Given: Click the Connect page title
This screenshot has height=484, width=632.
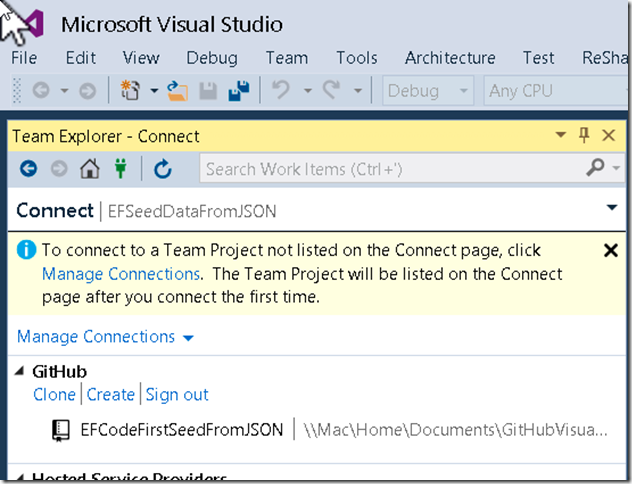Looking at the screenshot, I should pyautogui.click(x=55, y=211).
